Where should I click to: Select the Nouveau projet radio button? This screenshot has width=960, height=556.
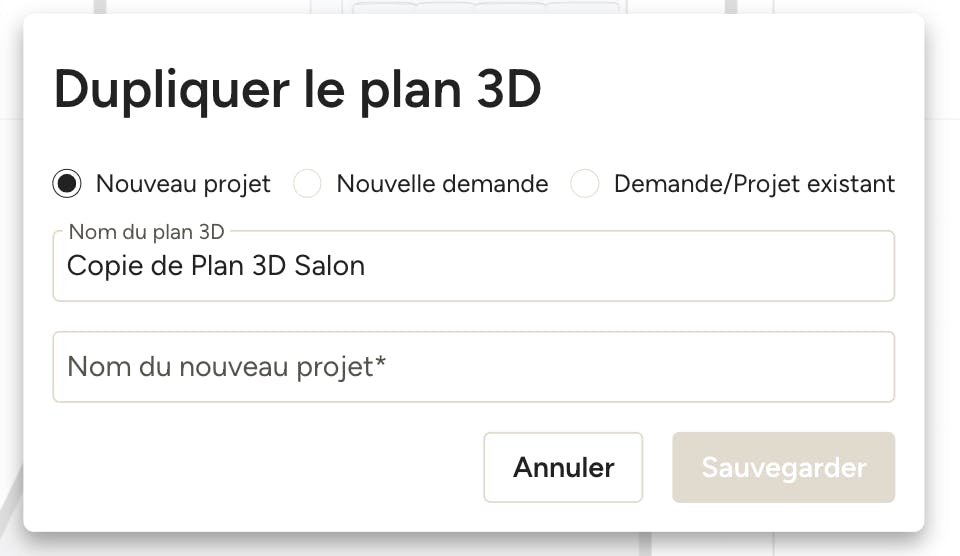[x=67, y=184]
